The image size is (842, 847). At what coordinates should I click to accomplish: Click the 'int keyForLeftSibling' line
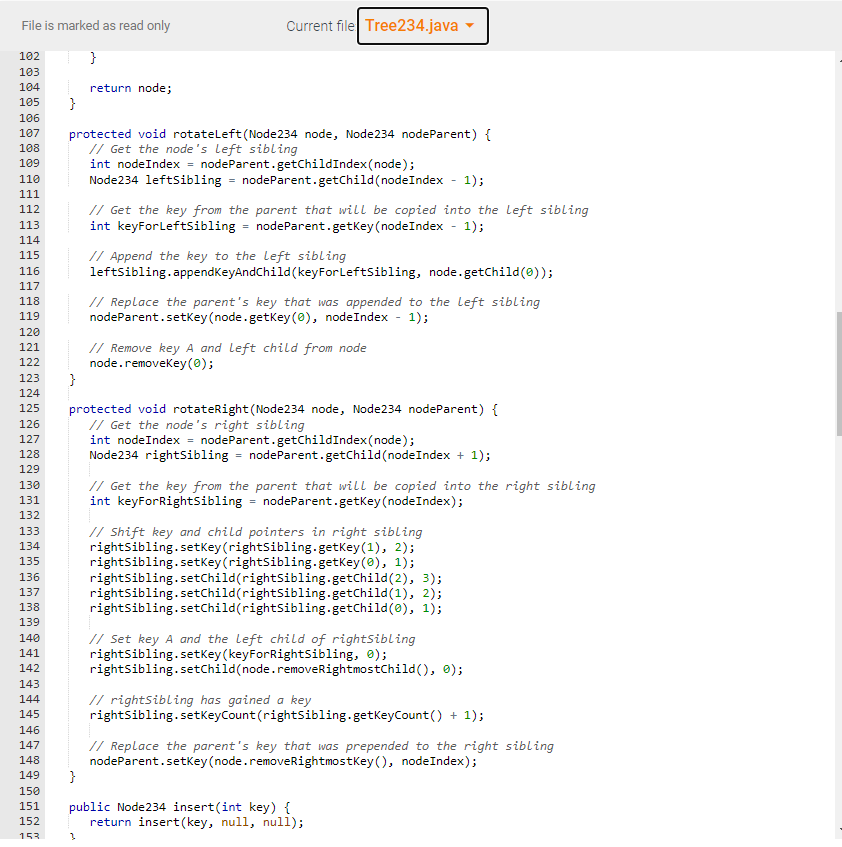tap(286, 226)
